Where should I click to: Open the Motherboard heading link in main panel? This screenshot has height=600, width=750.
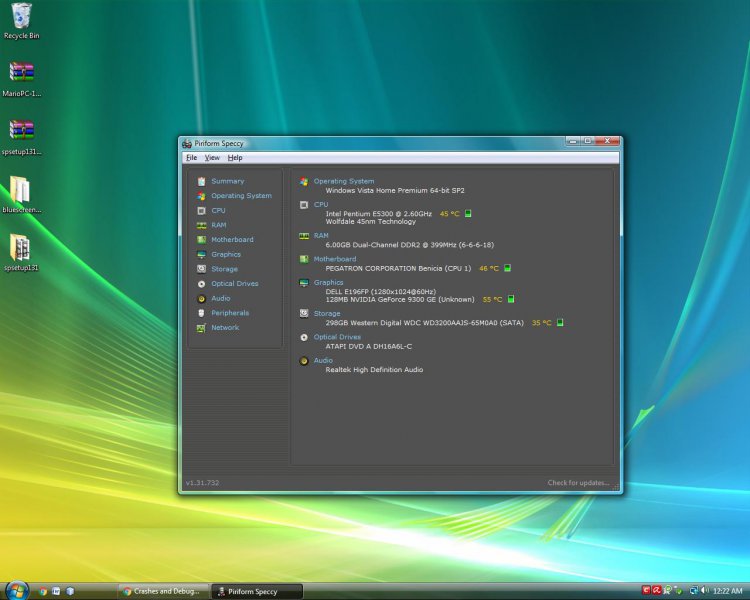[x=335, y=259]
